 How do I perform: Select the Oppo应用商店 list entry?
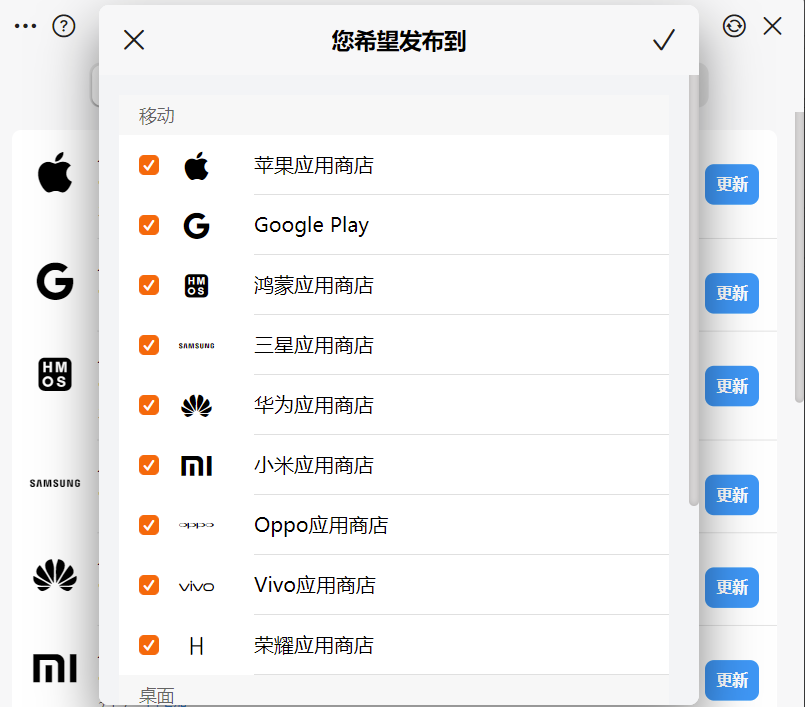click(x=394, y=525)
